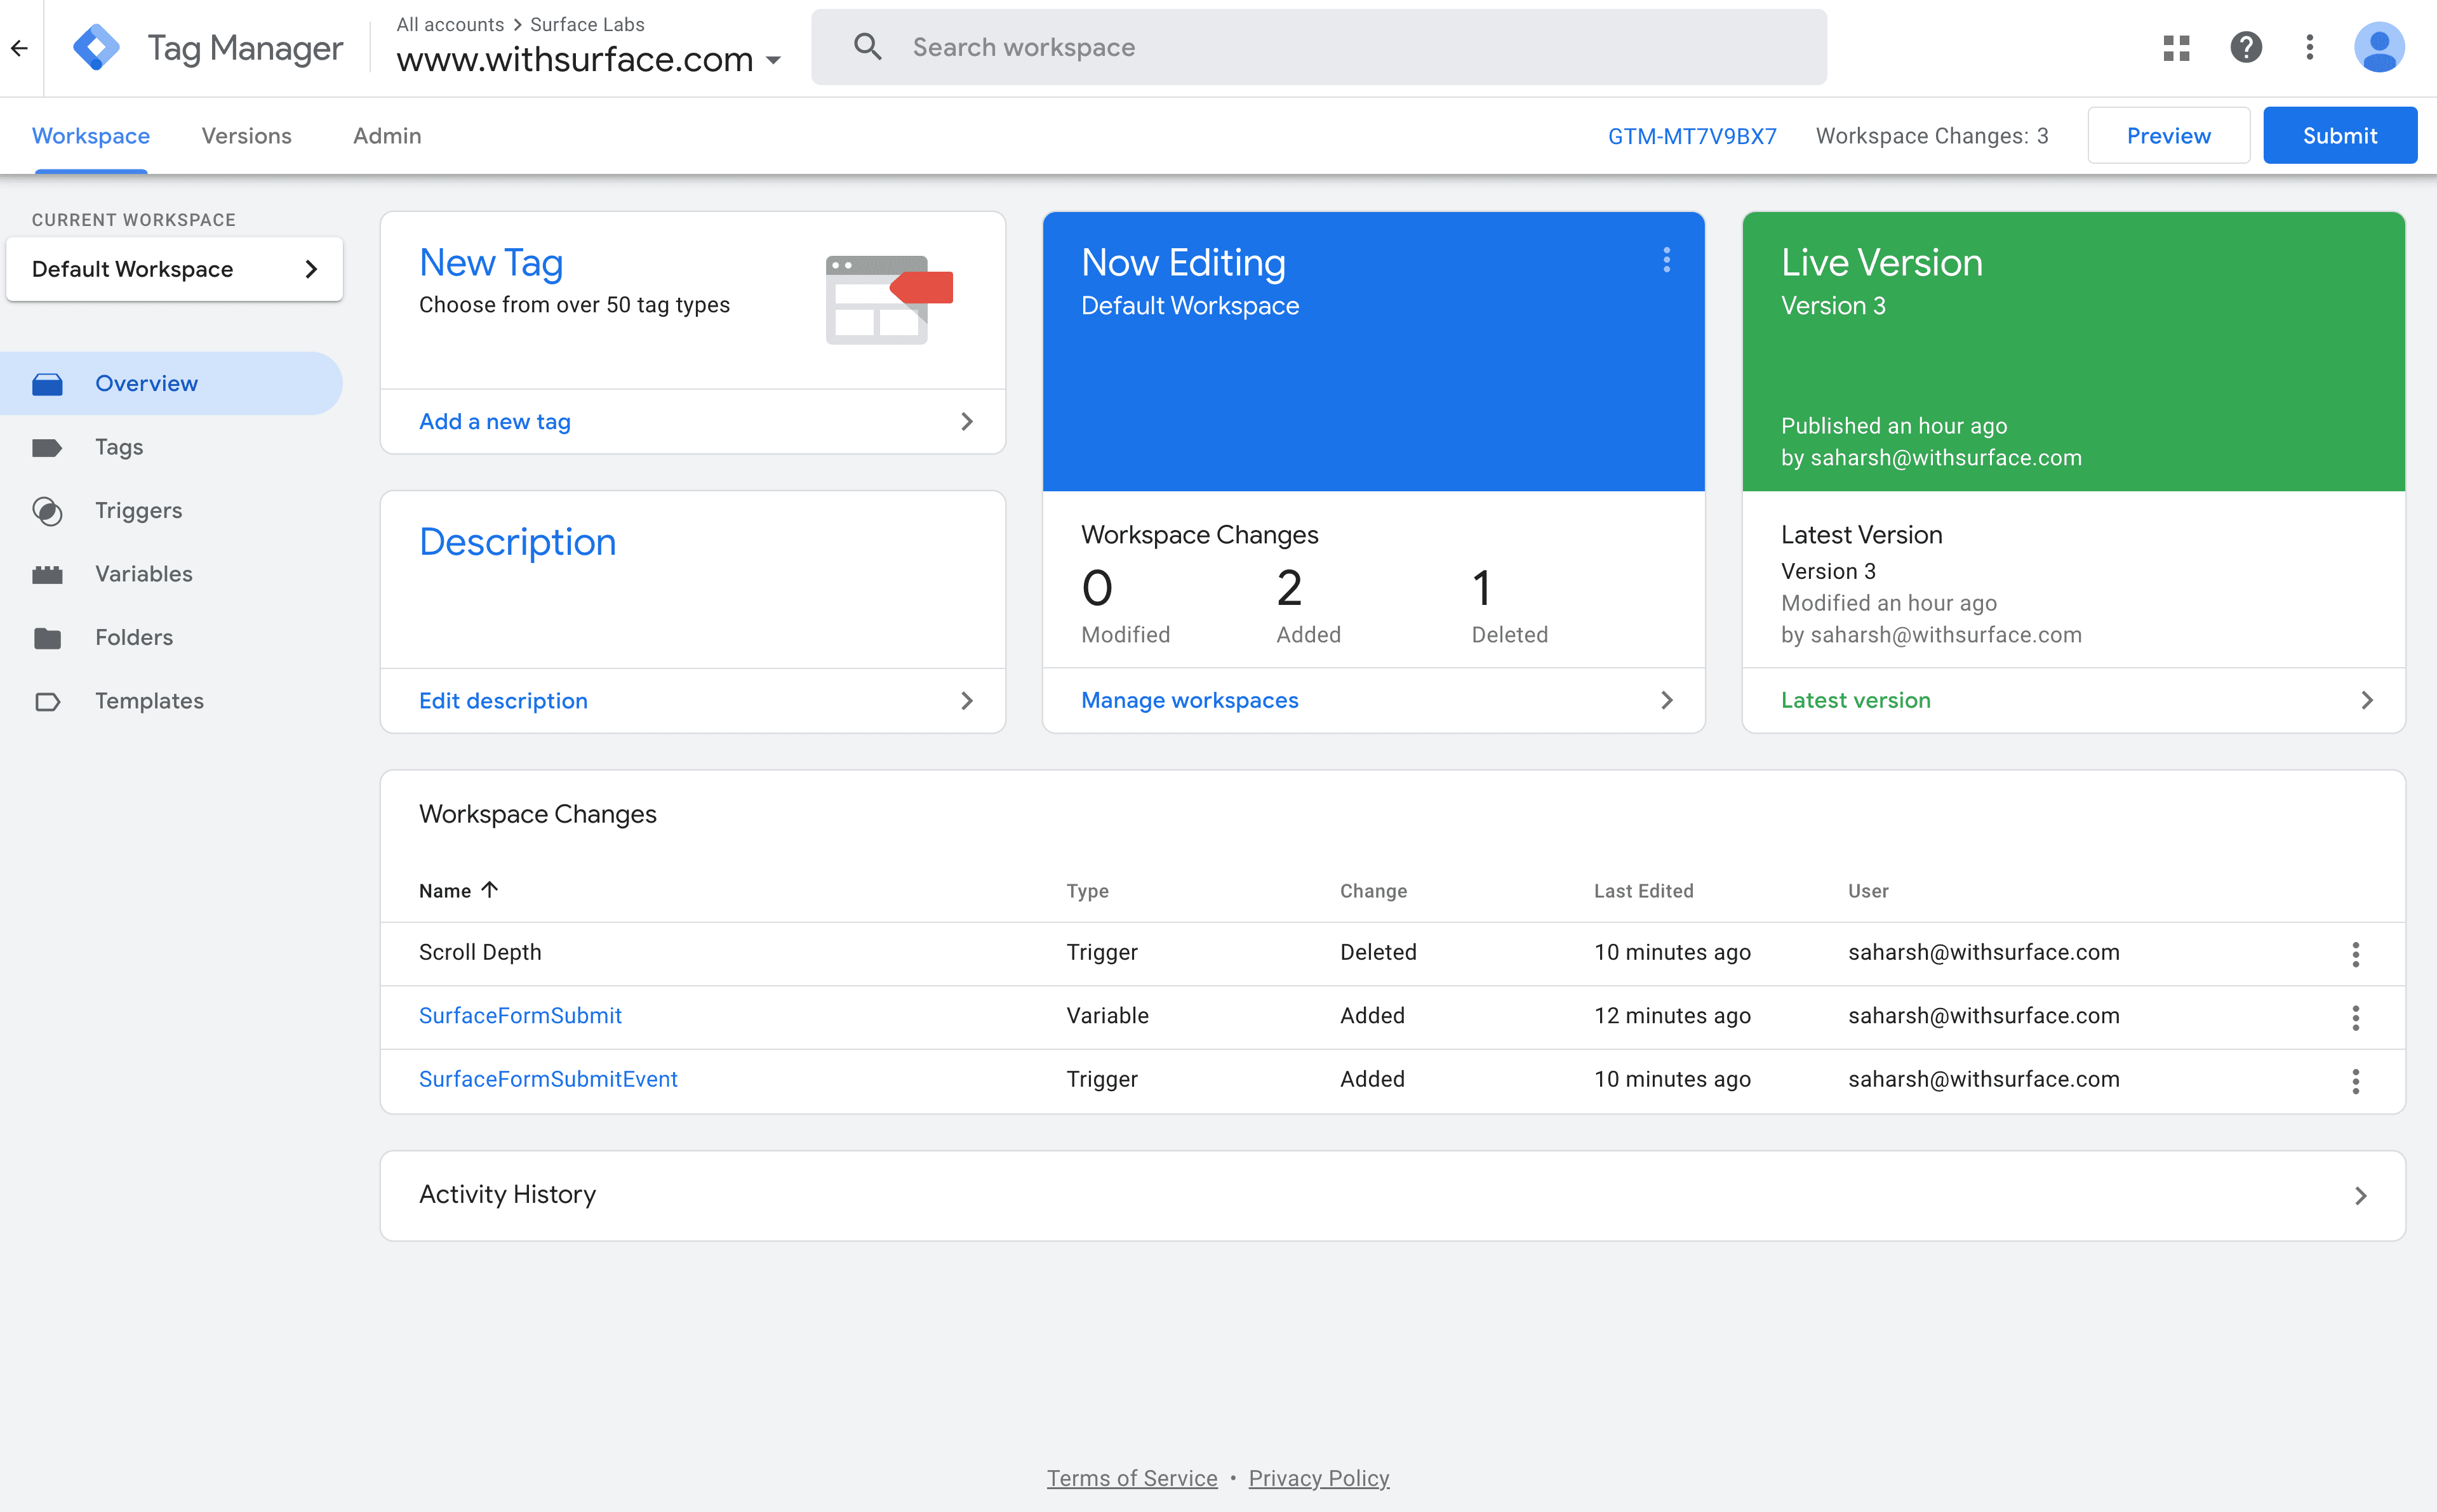Click the Tag Manager logo icon
The width and height of the screenshot is (2437, 1512).
click(x=96, y=47)
